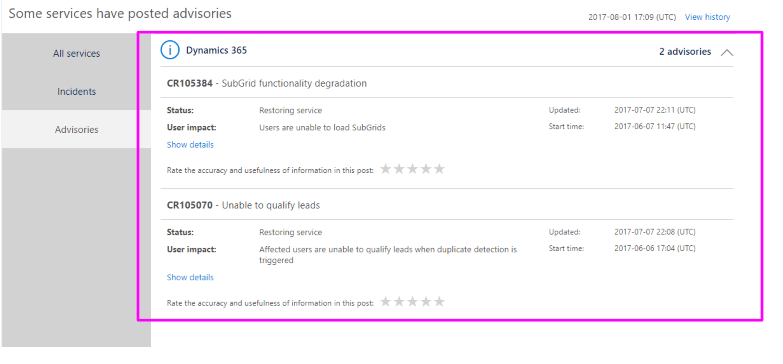Rate CR105384 post one star
Image resolution: width=783 pixels, height=364 pixels.
(x=386, y=169)
